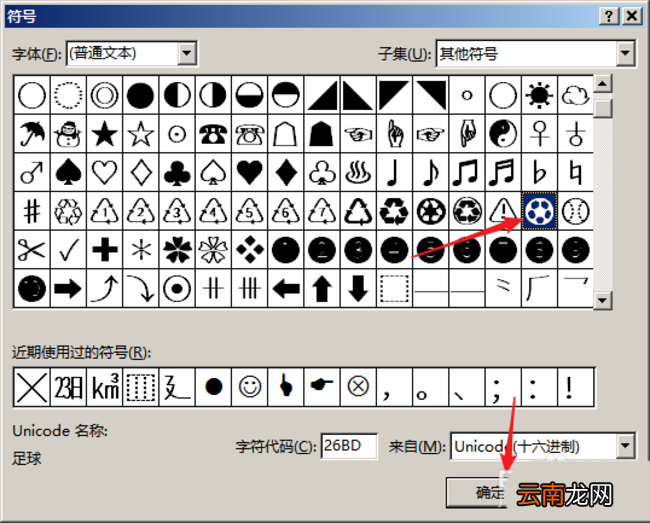
Task: Select the black universal recycling symbol
Action: tap(394, 211)
